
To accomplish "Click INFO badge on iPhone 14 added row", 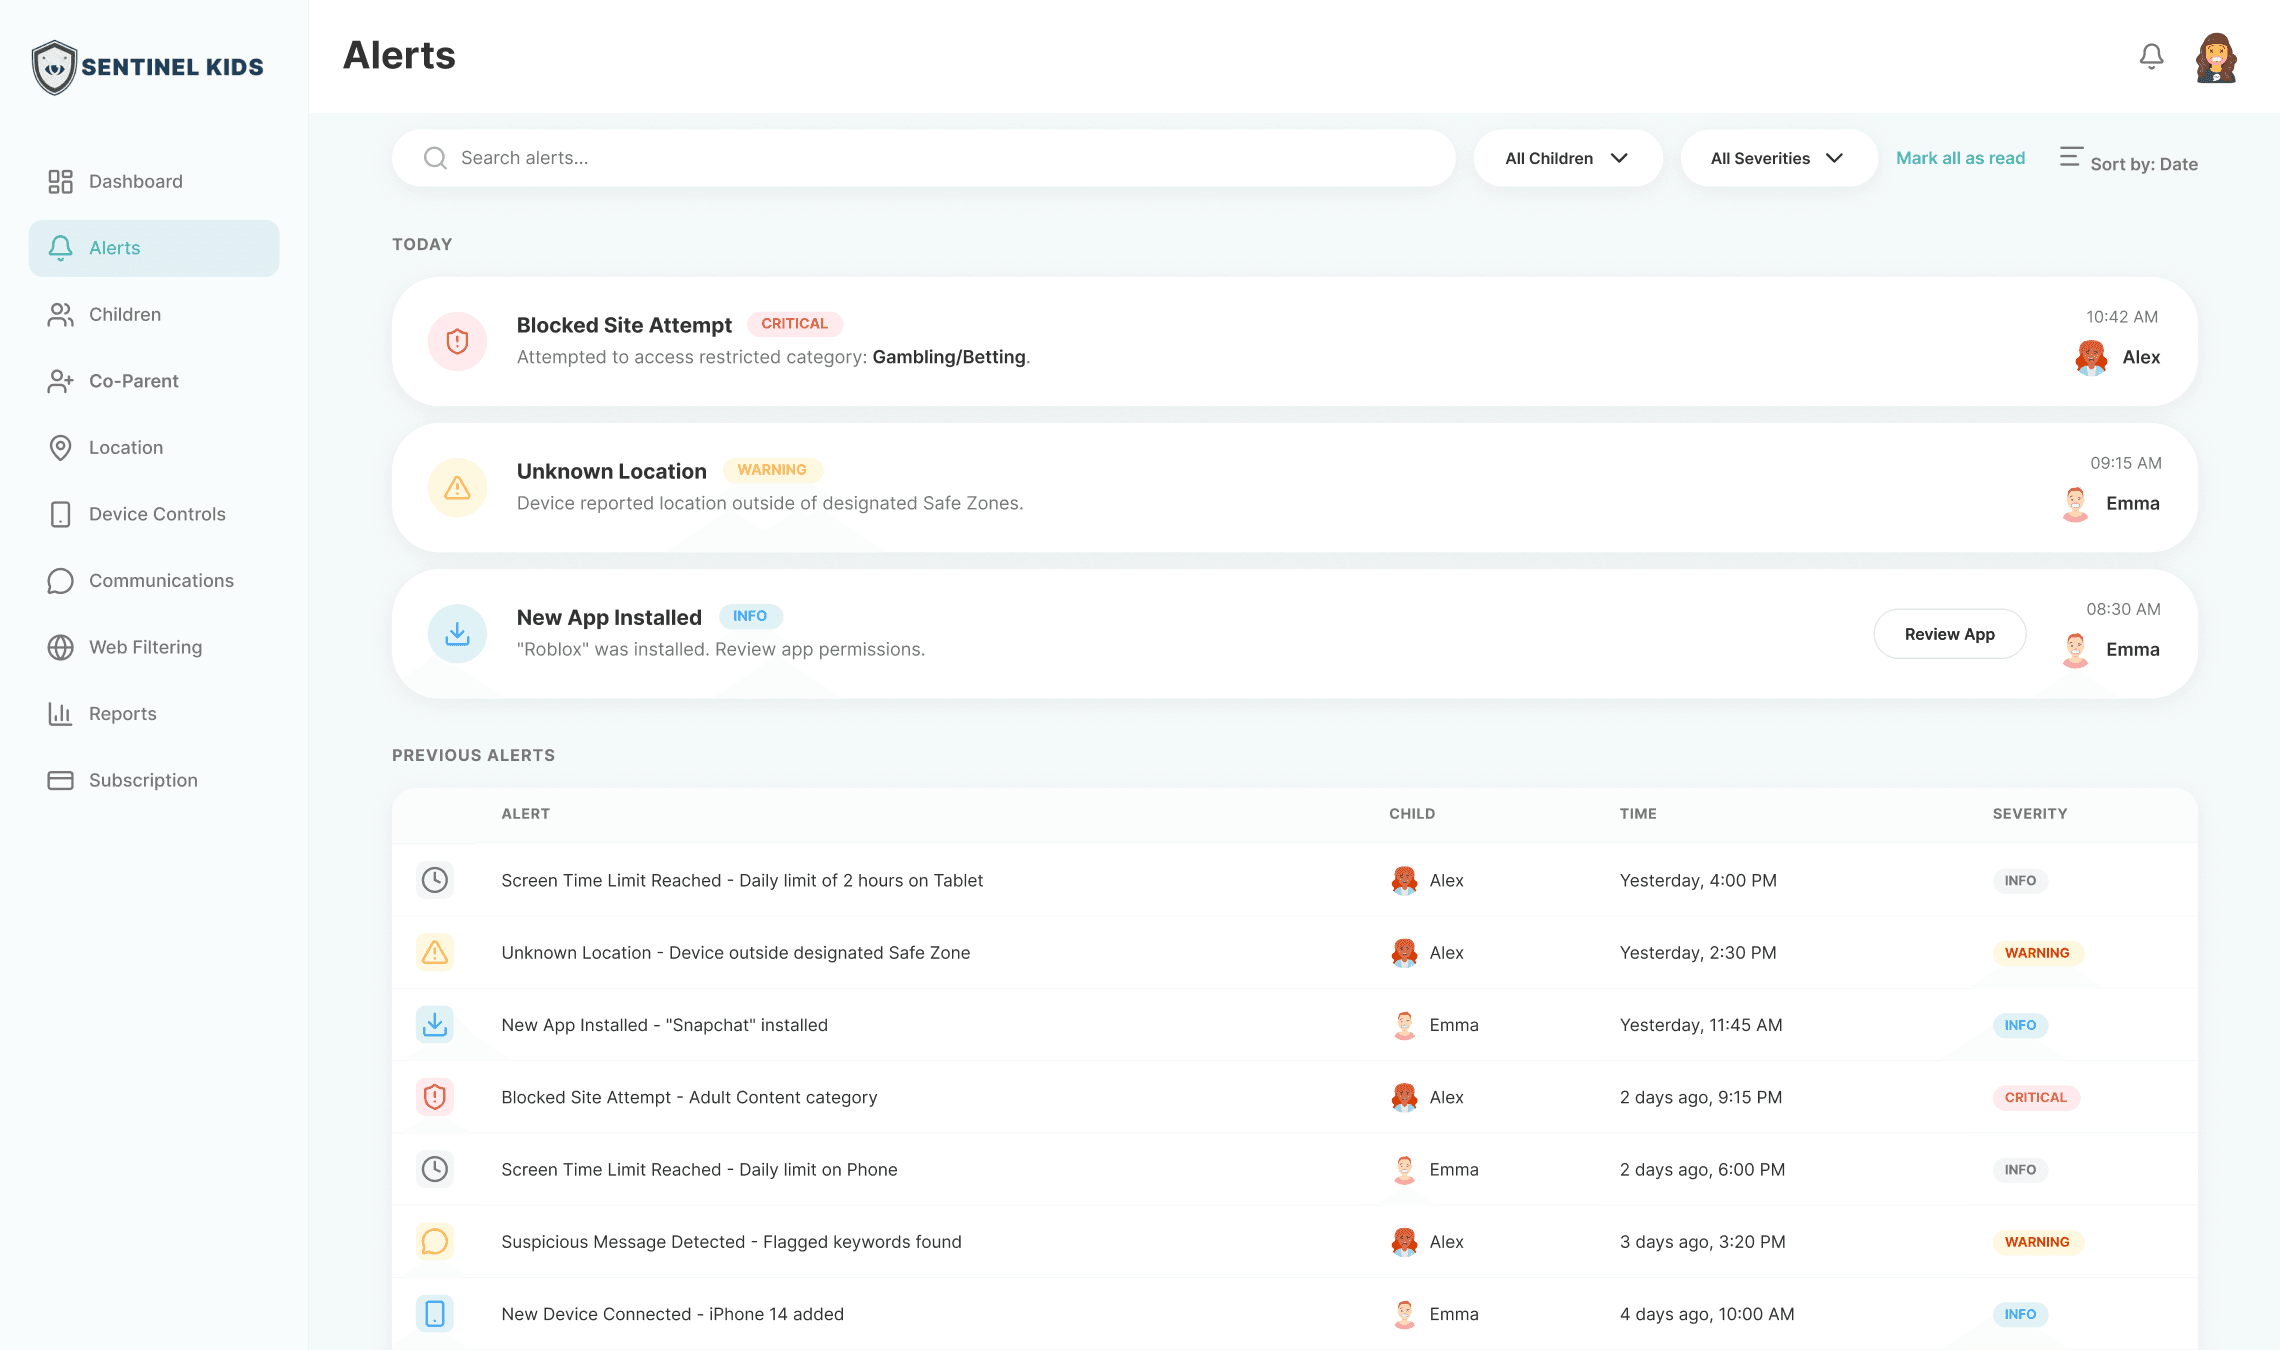I will coord(2020,1314).
